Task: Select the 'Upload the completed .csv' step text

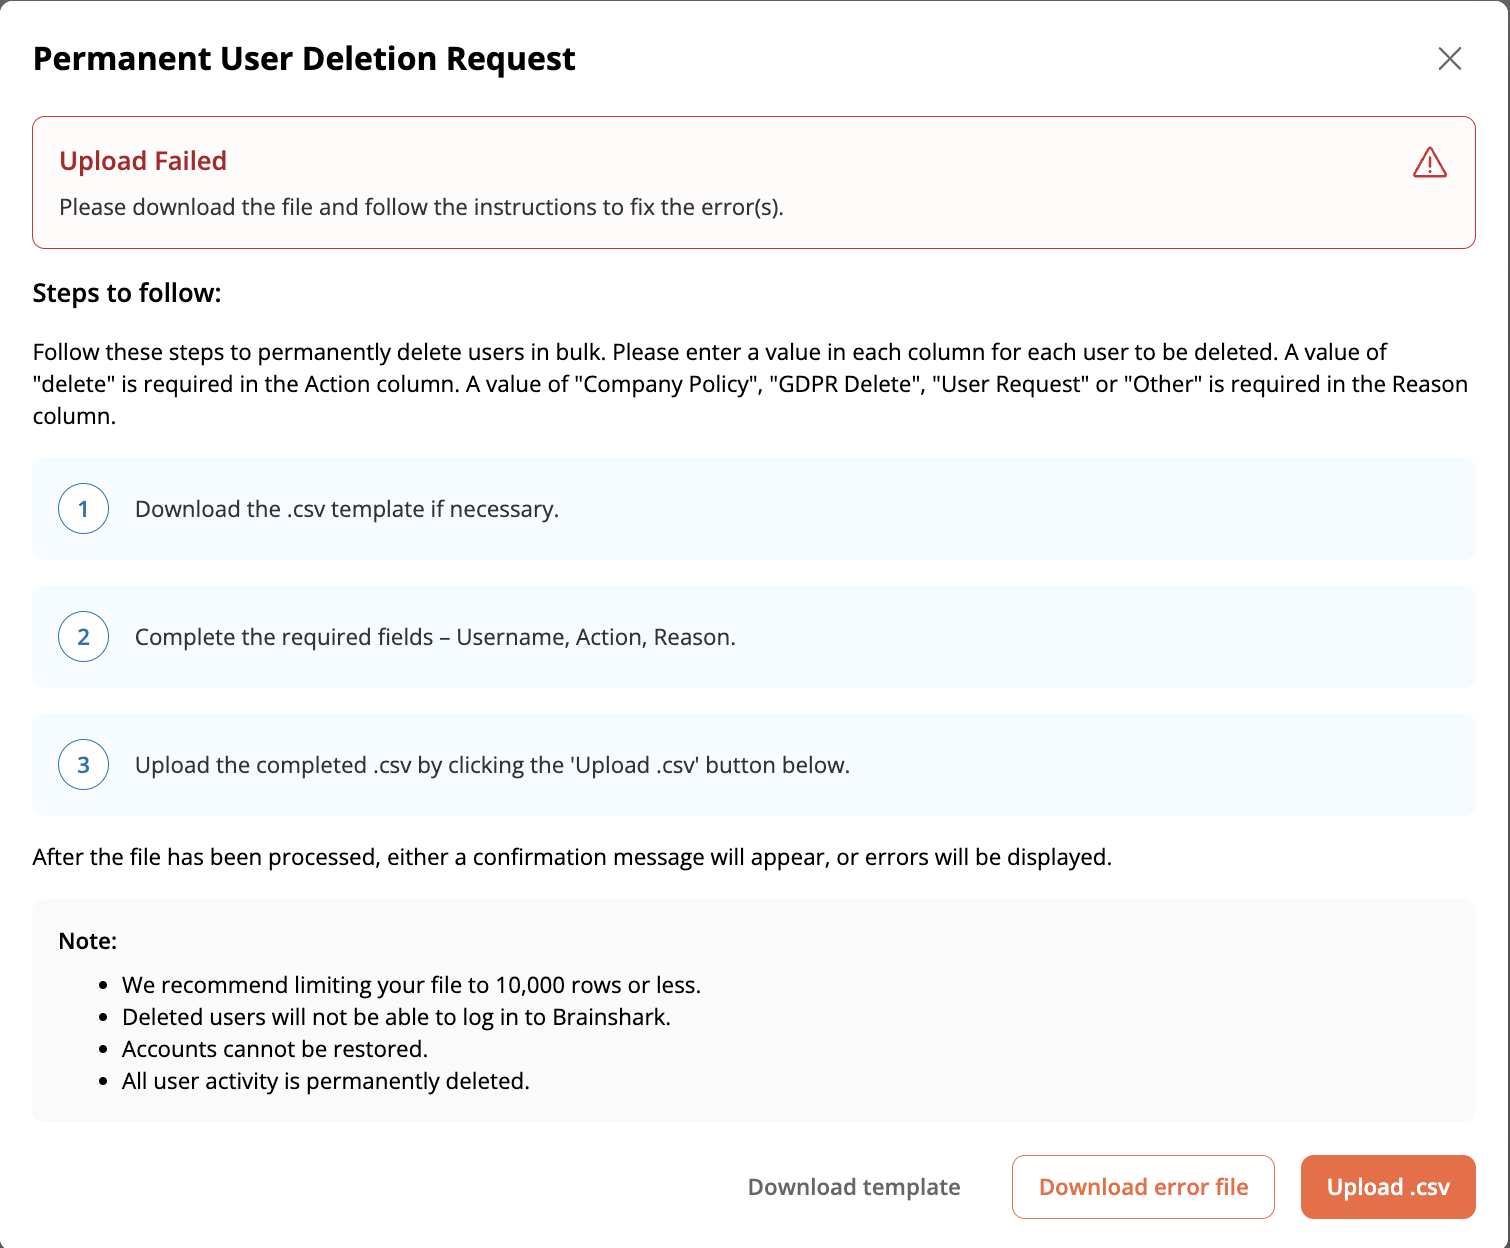Action: [492, 765]
